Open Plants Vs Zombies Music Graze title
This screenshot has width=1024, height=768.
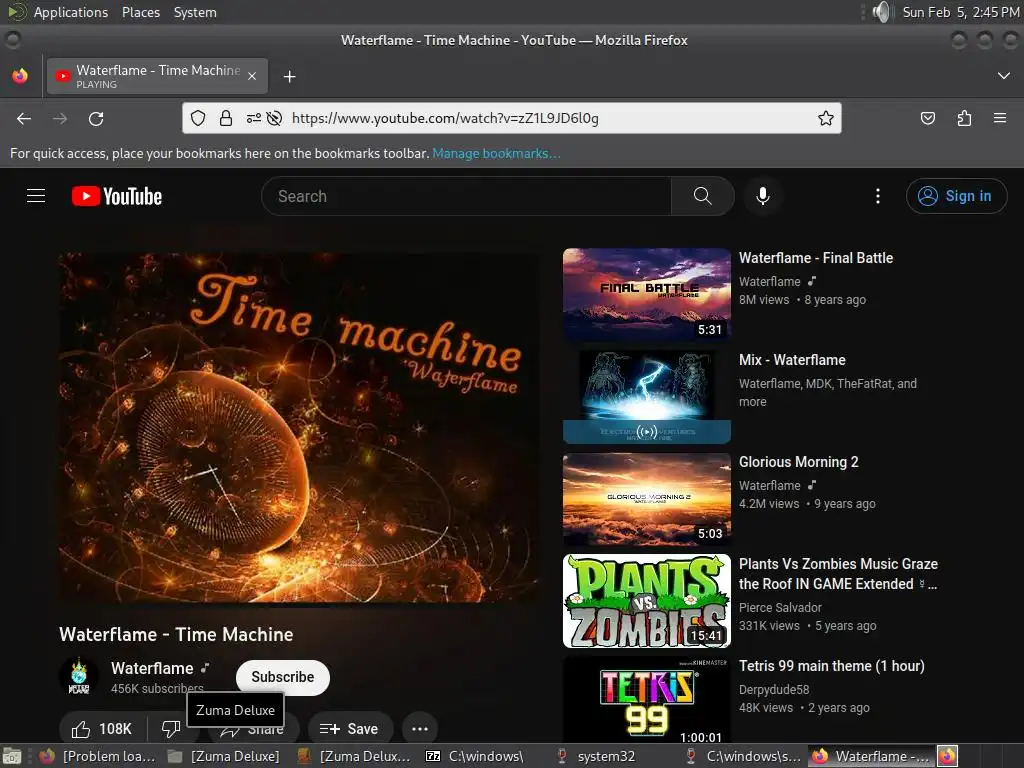(x=838, y=573)
